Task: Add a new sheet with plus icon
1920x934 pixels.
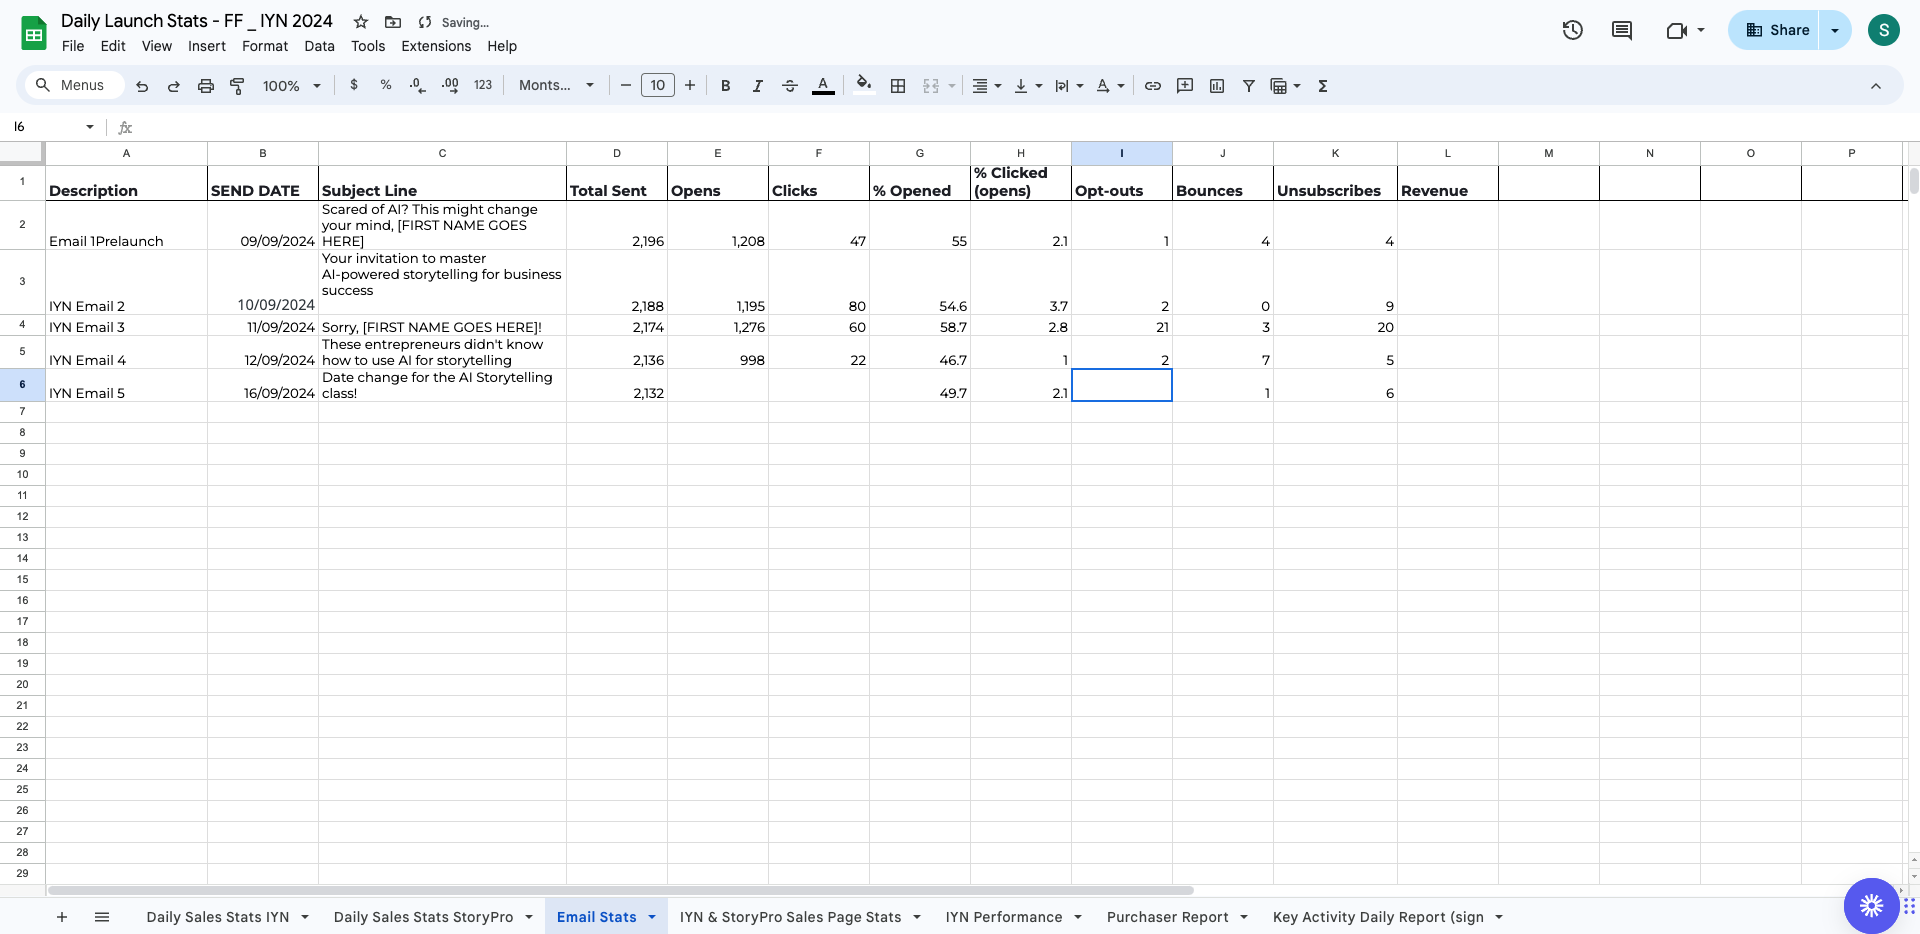Action: (x=62, y=917)
